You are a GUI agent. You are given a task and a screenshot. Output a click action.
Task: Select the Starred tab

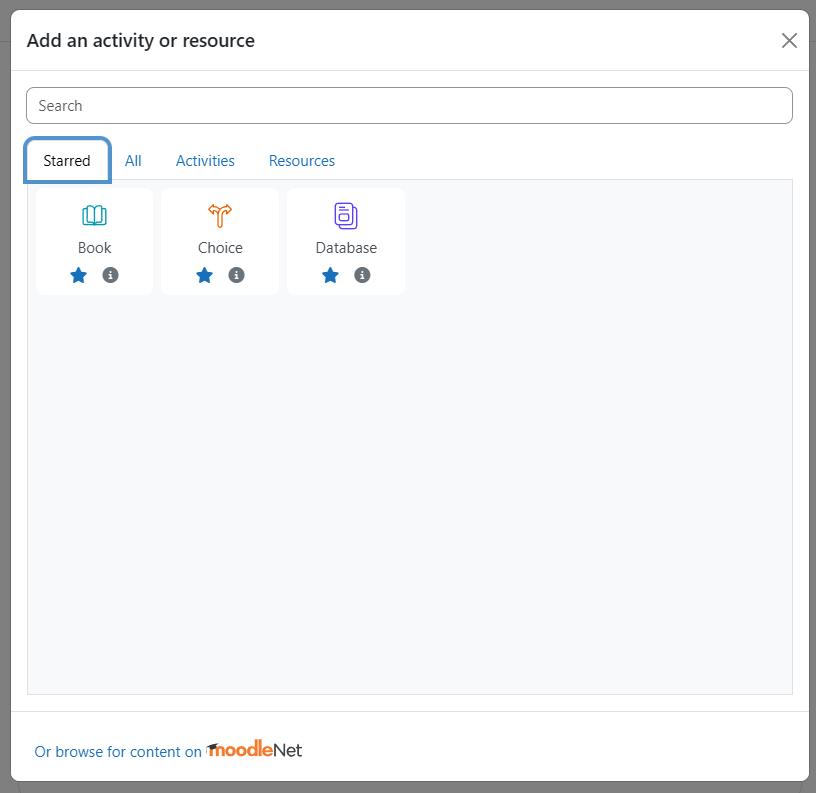tap(67, 161)
